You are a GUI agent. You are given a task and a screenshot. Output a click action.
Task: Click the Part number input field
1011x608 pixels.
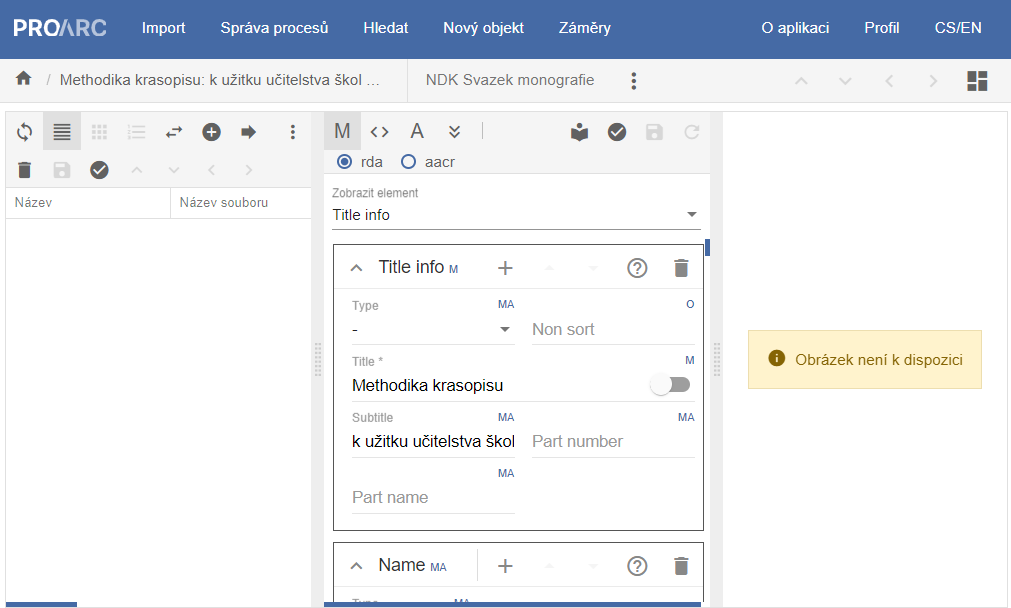(612, 441)
